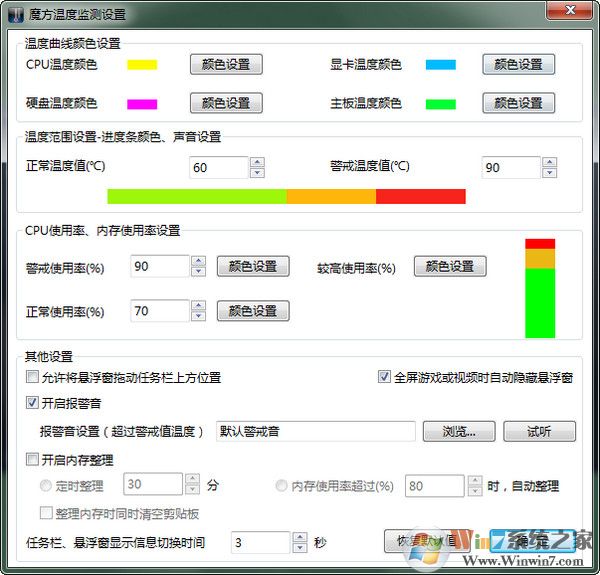
Task: Open 颜色设置 for 显卡温度颜色
Action: click(x=518, y=64)
